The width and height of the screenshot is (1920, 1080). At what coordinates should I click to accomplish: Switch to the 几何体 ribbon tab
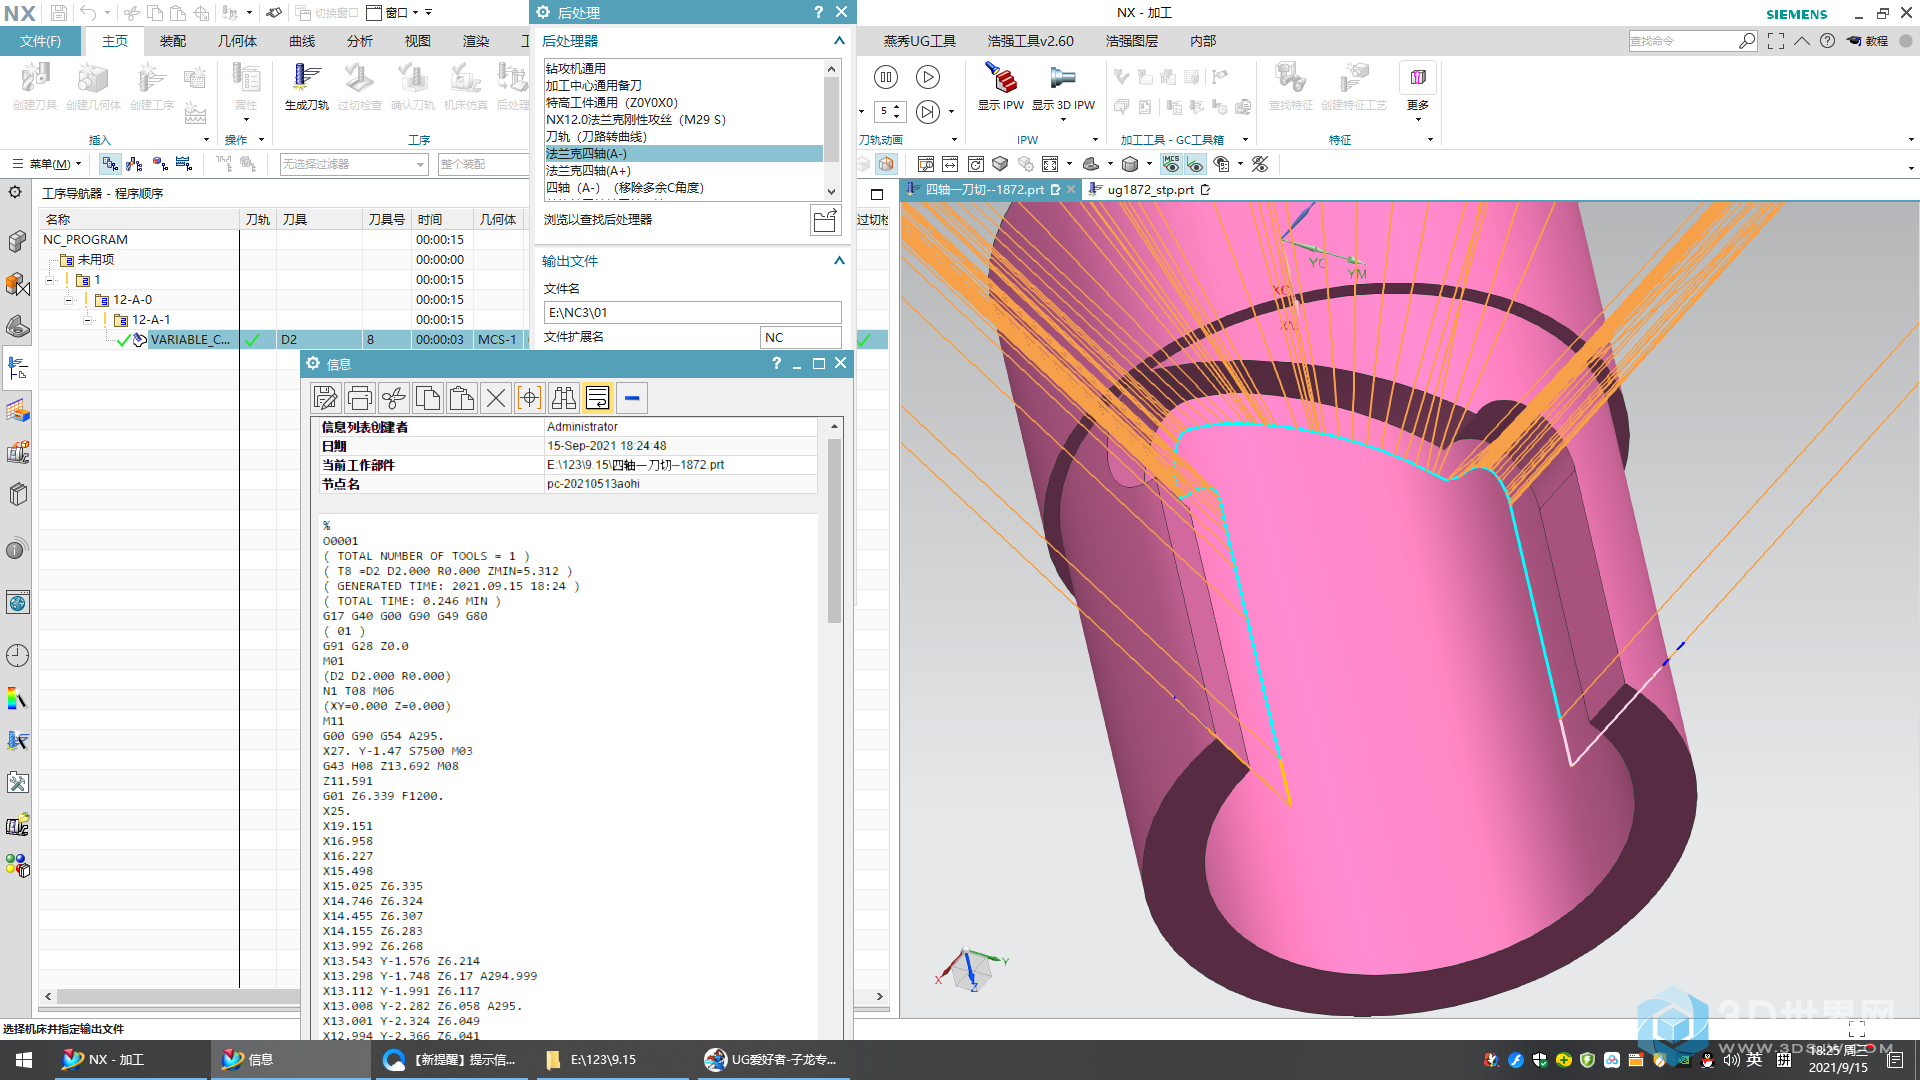(x=237, y=41)
